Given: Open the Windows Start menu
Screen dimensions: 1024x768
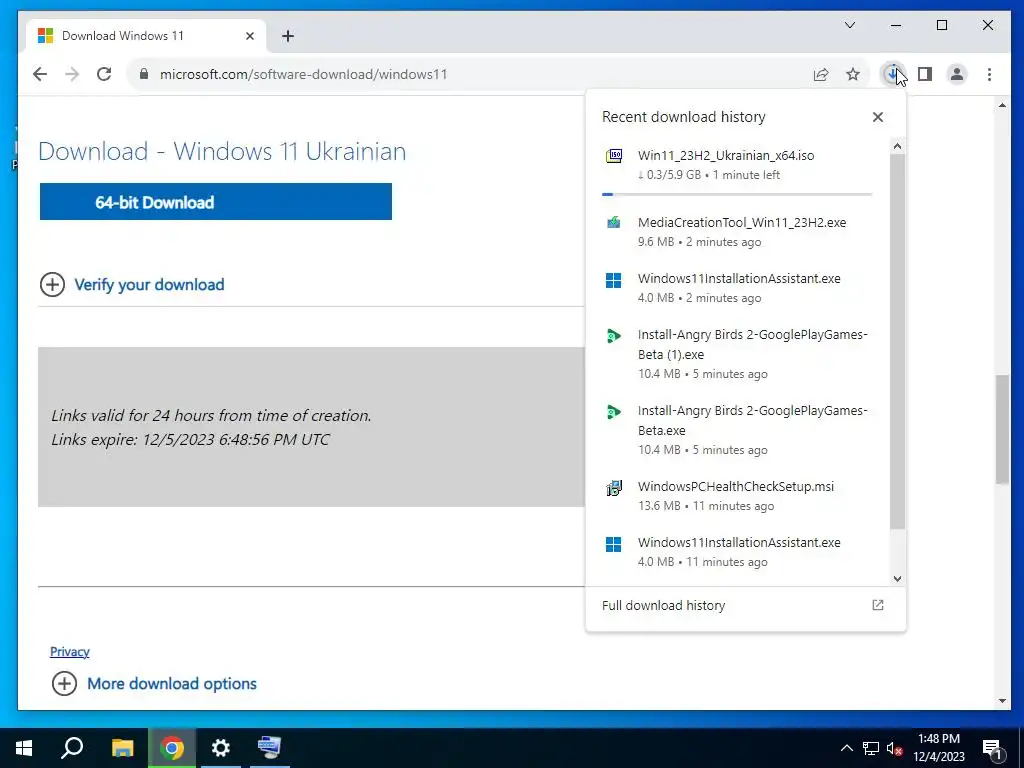Looking at the screenshot, I should (24, 748).
